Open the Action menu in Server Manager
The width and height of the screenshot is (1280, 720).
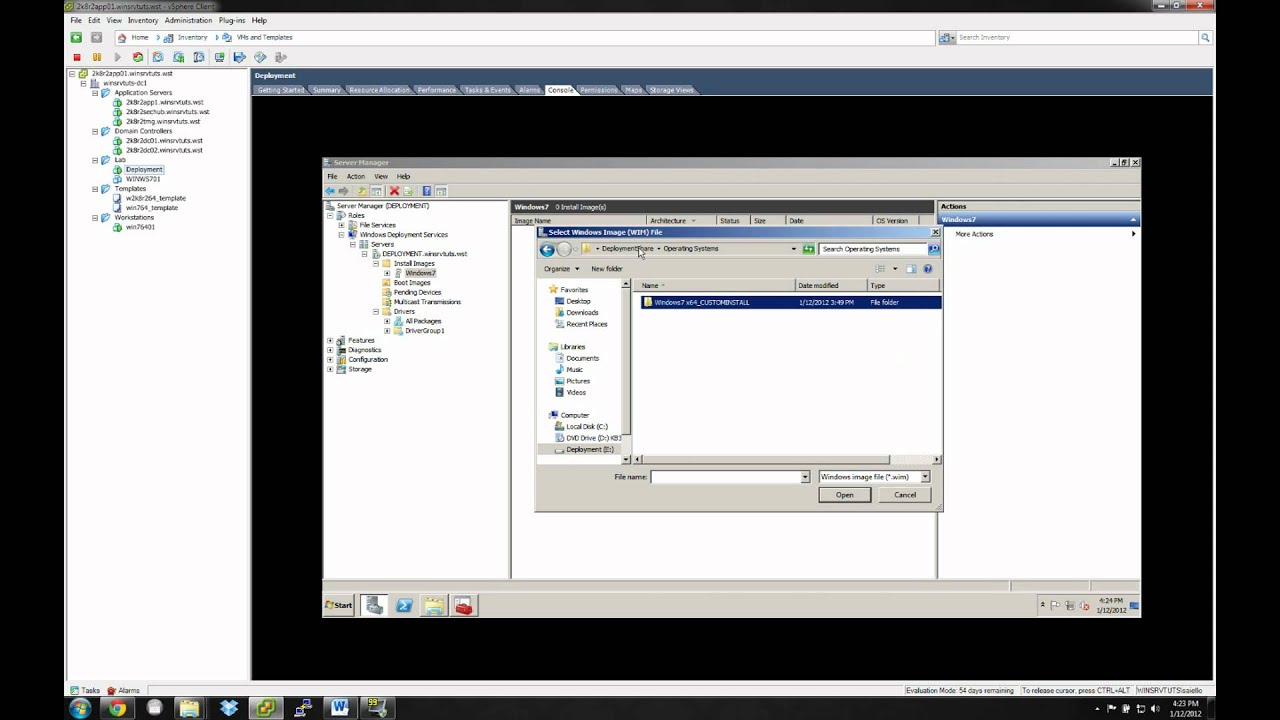(355, 176)
